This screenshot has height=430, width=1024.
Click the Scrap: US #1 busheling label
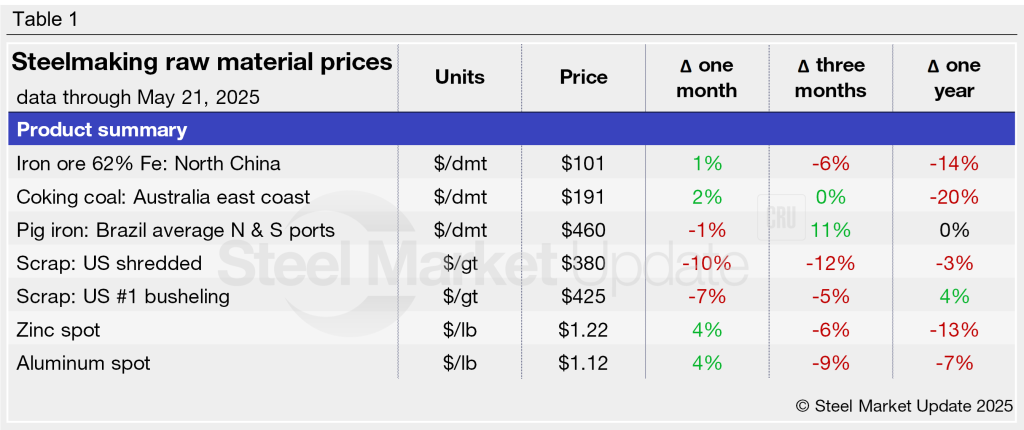123,297
